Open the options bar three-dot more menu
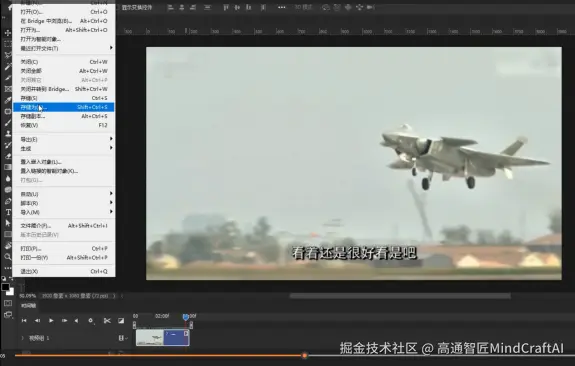The width and height of the screenshot is (575, 366). point(281,7)
